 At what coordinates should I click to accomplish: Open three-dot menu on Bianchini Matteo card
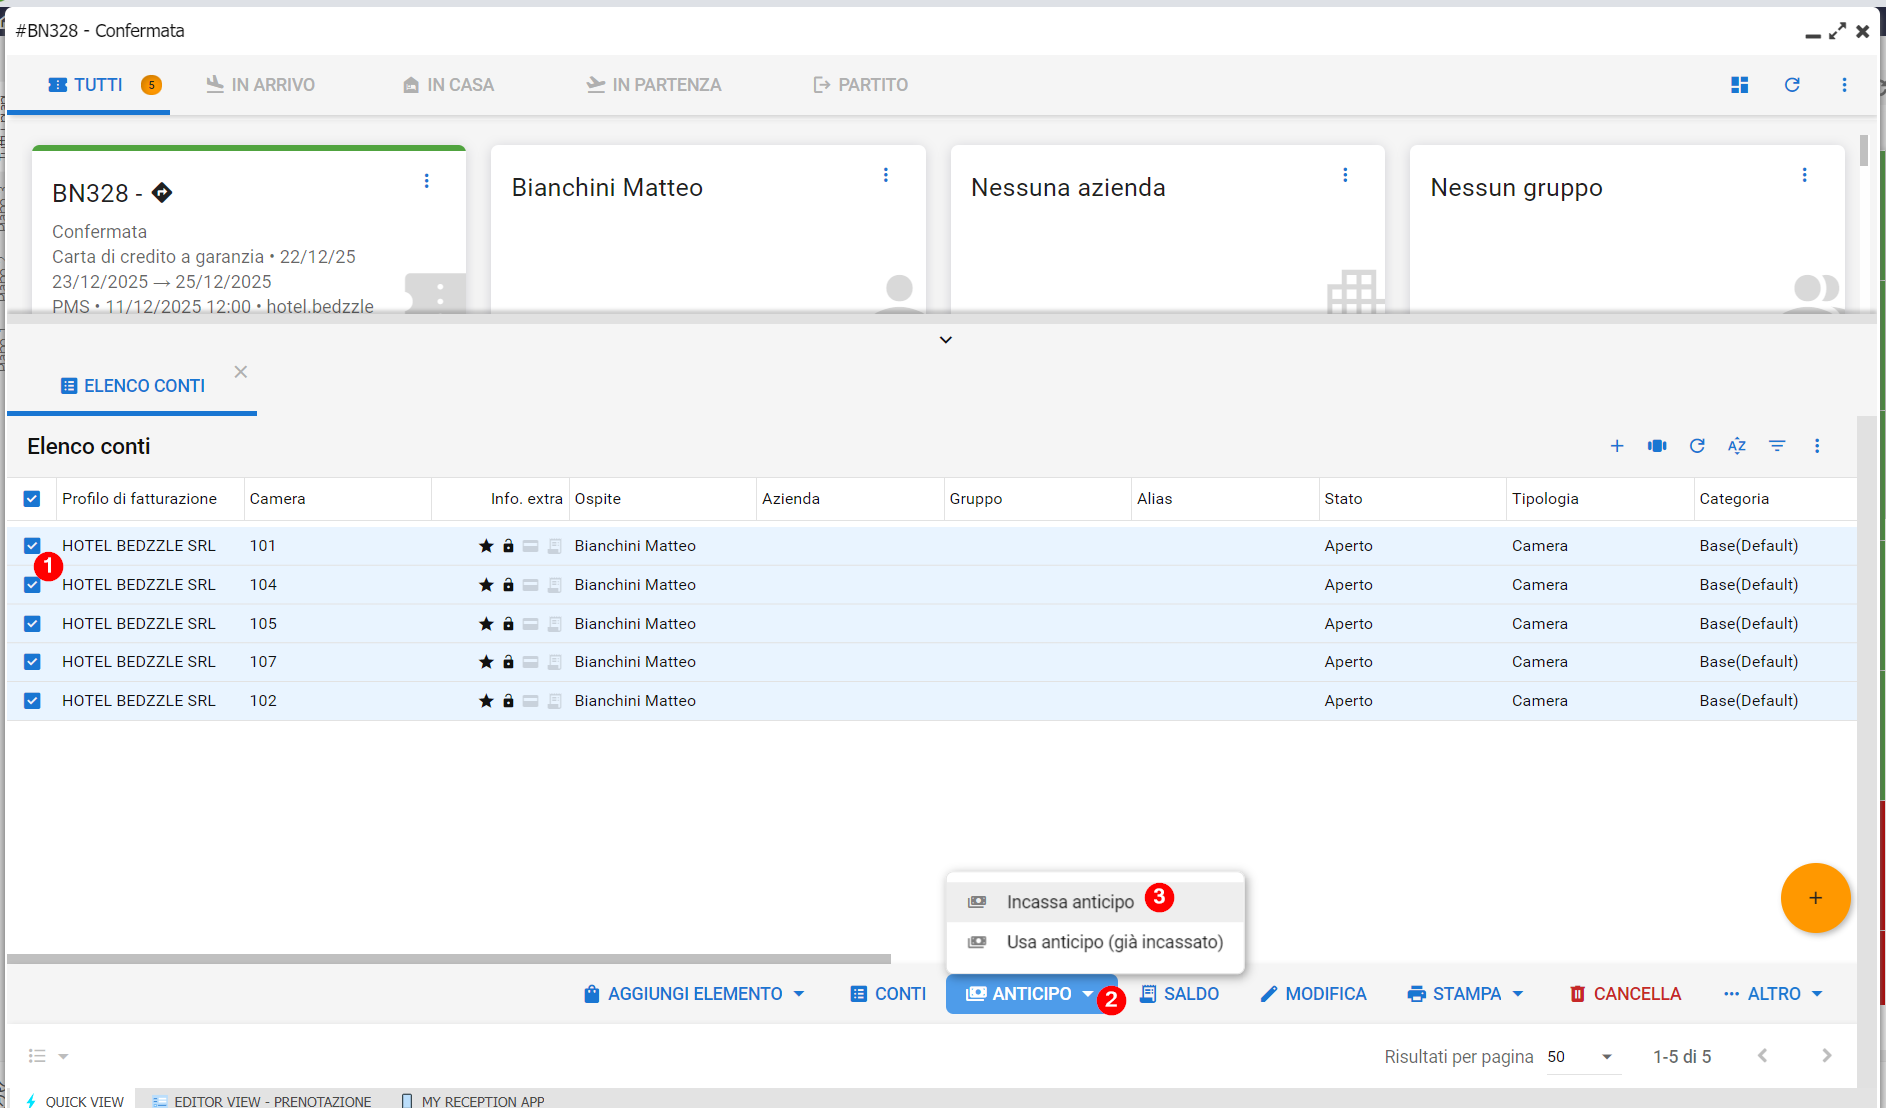[885, 175]
